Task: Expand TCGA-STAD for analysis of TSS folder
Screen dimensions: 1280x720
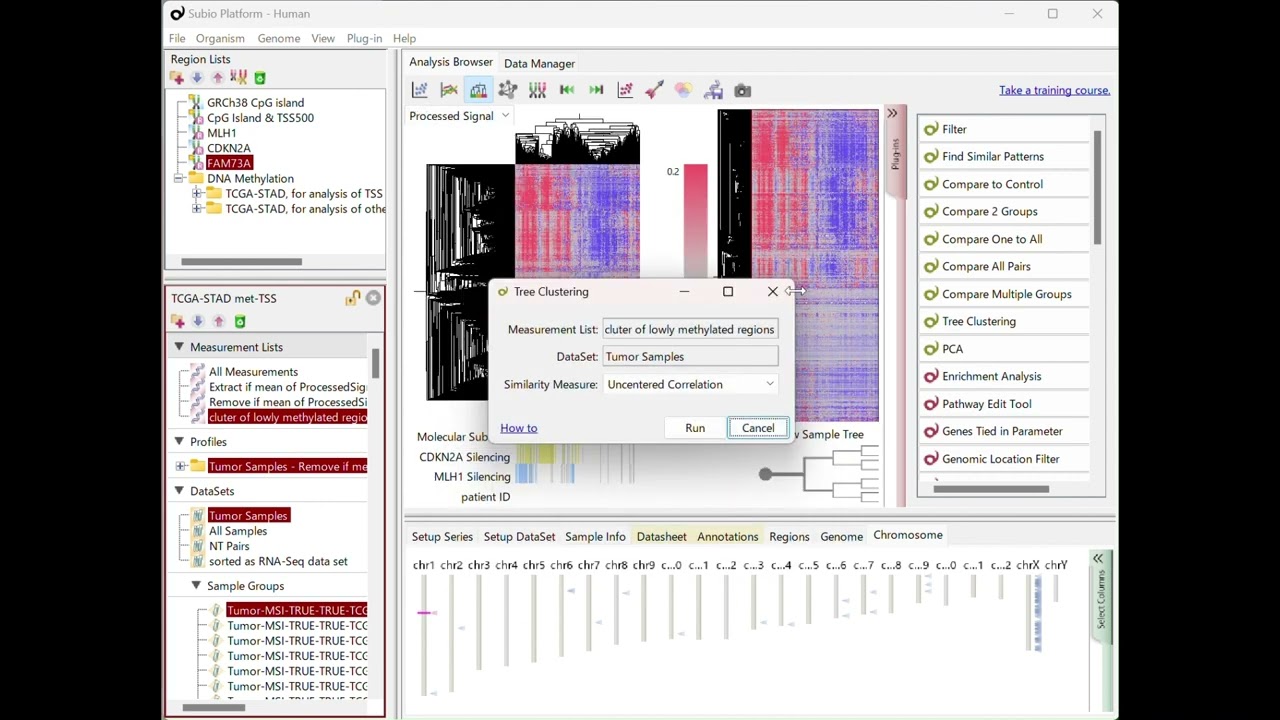Action: point(197,194)
